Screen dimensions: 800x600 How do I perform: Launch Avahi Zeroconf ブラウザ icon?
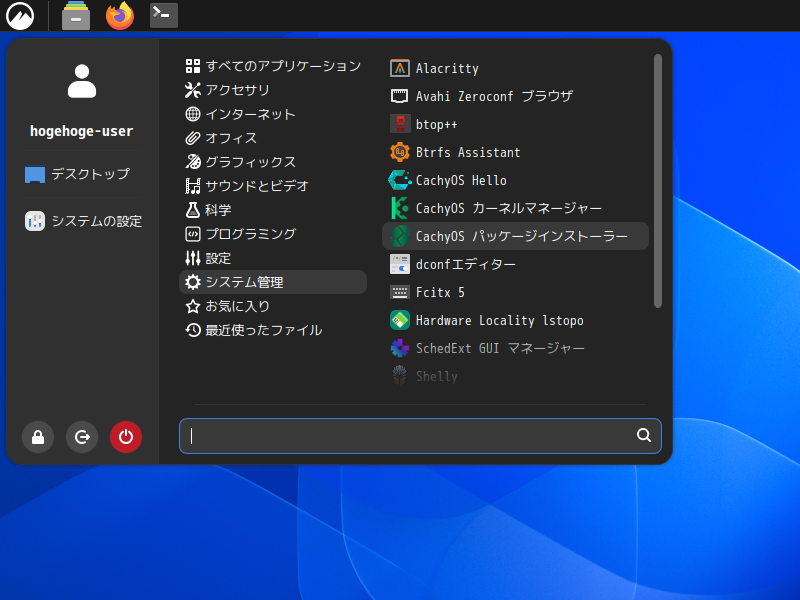[399, 96]
